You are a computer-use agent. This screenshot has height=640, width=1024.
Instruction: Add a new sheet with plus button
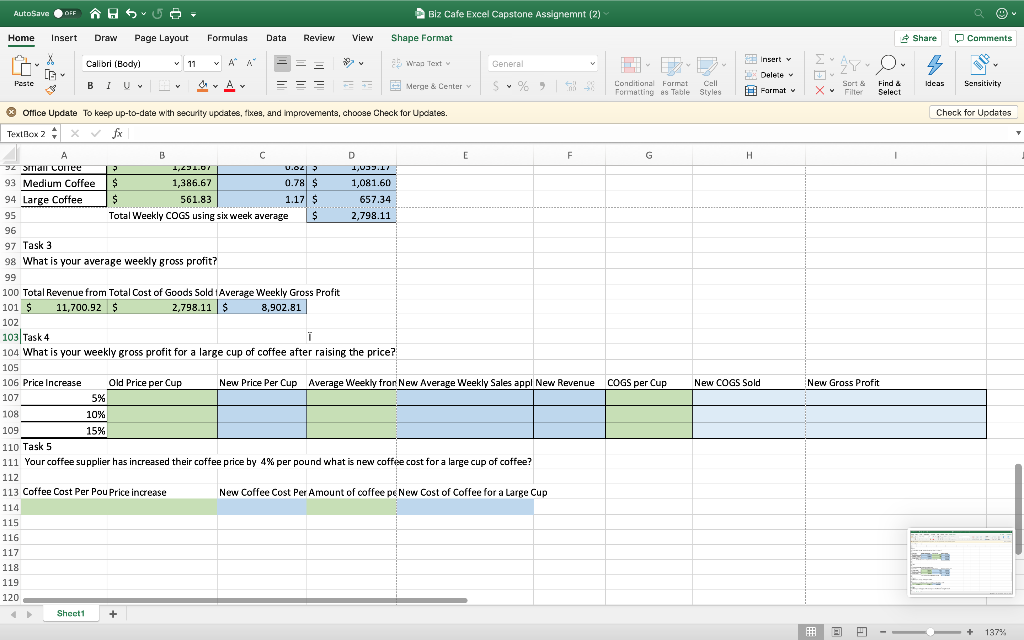click(113, 614)
